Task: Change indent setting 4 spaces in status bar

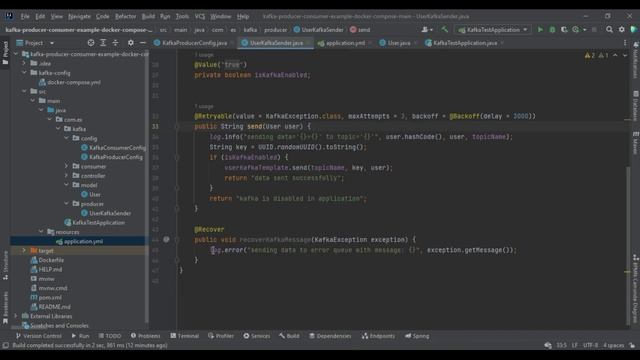Action: [613, 345]
